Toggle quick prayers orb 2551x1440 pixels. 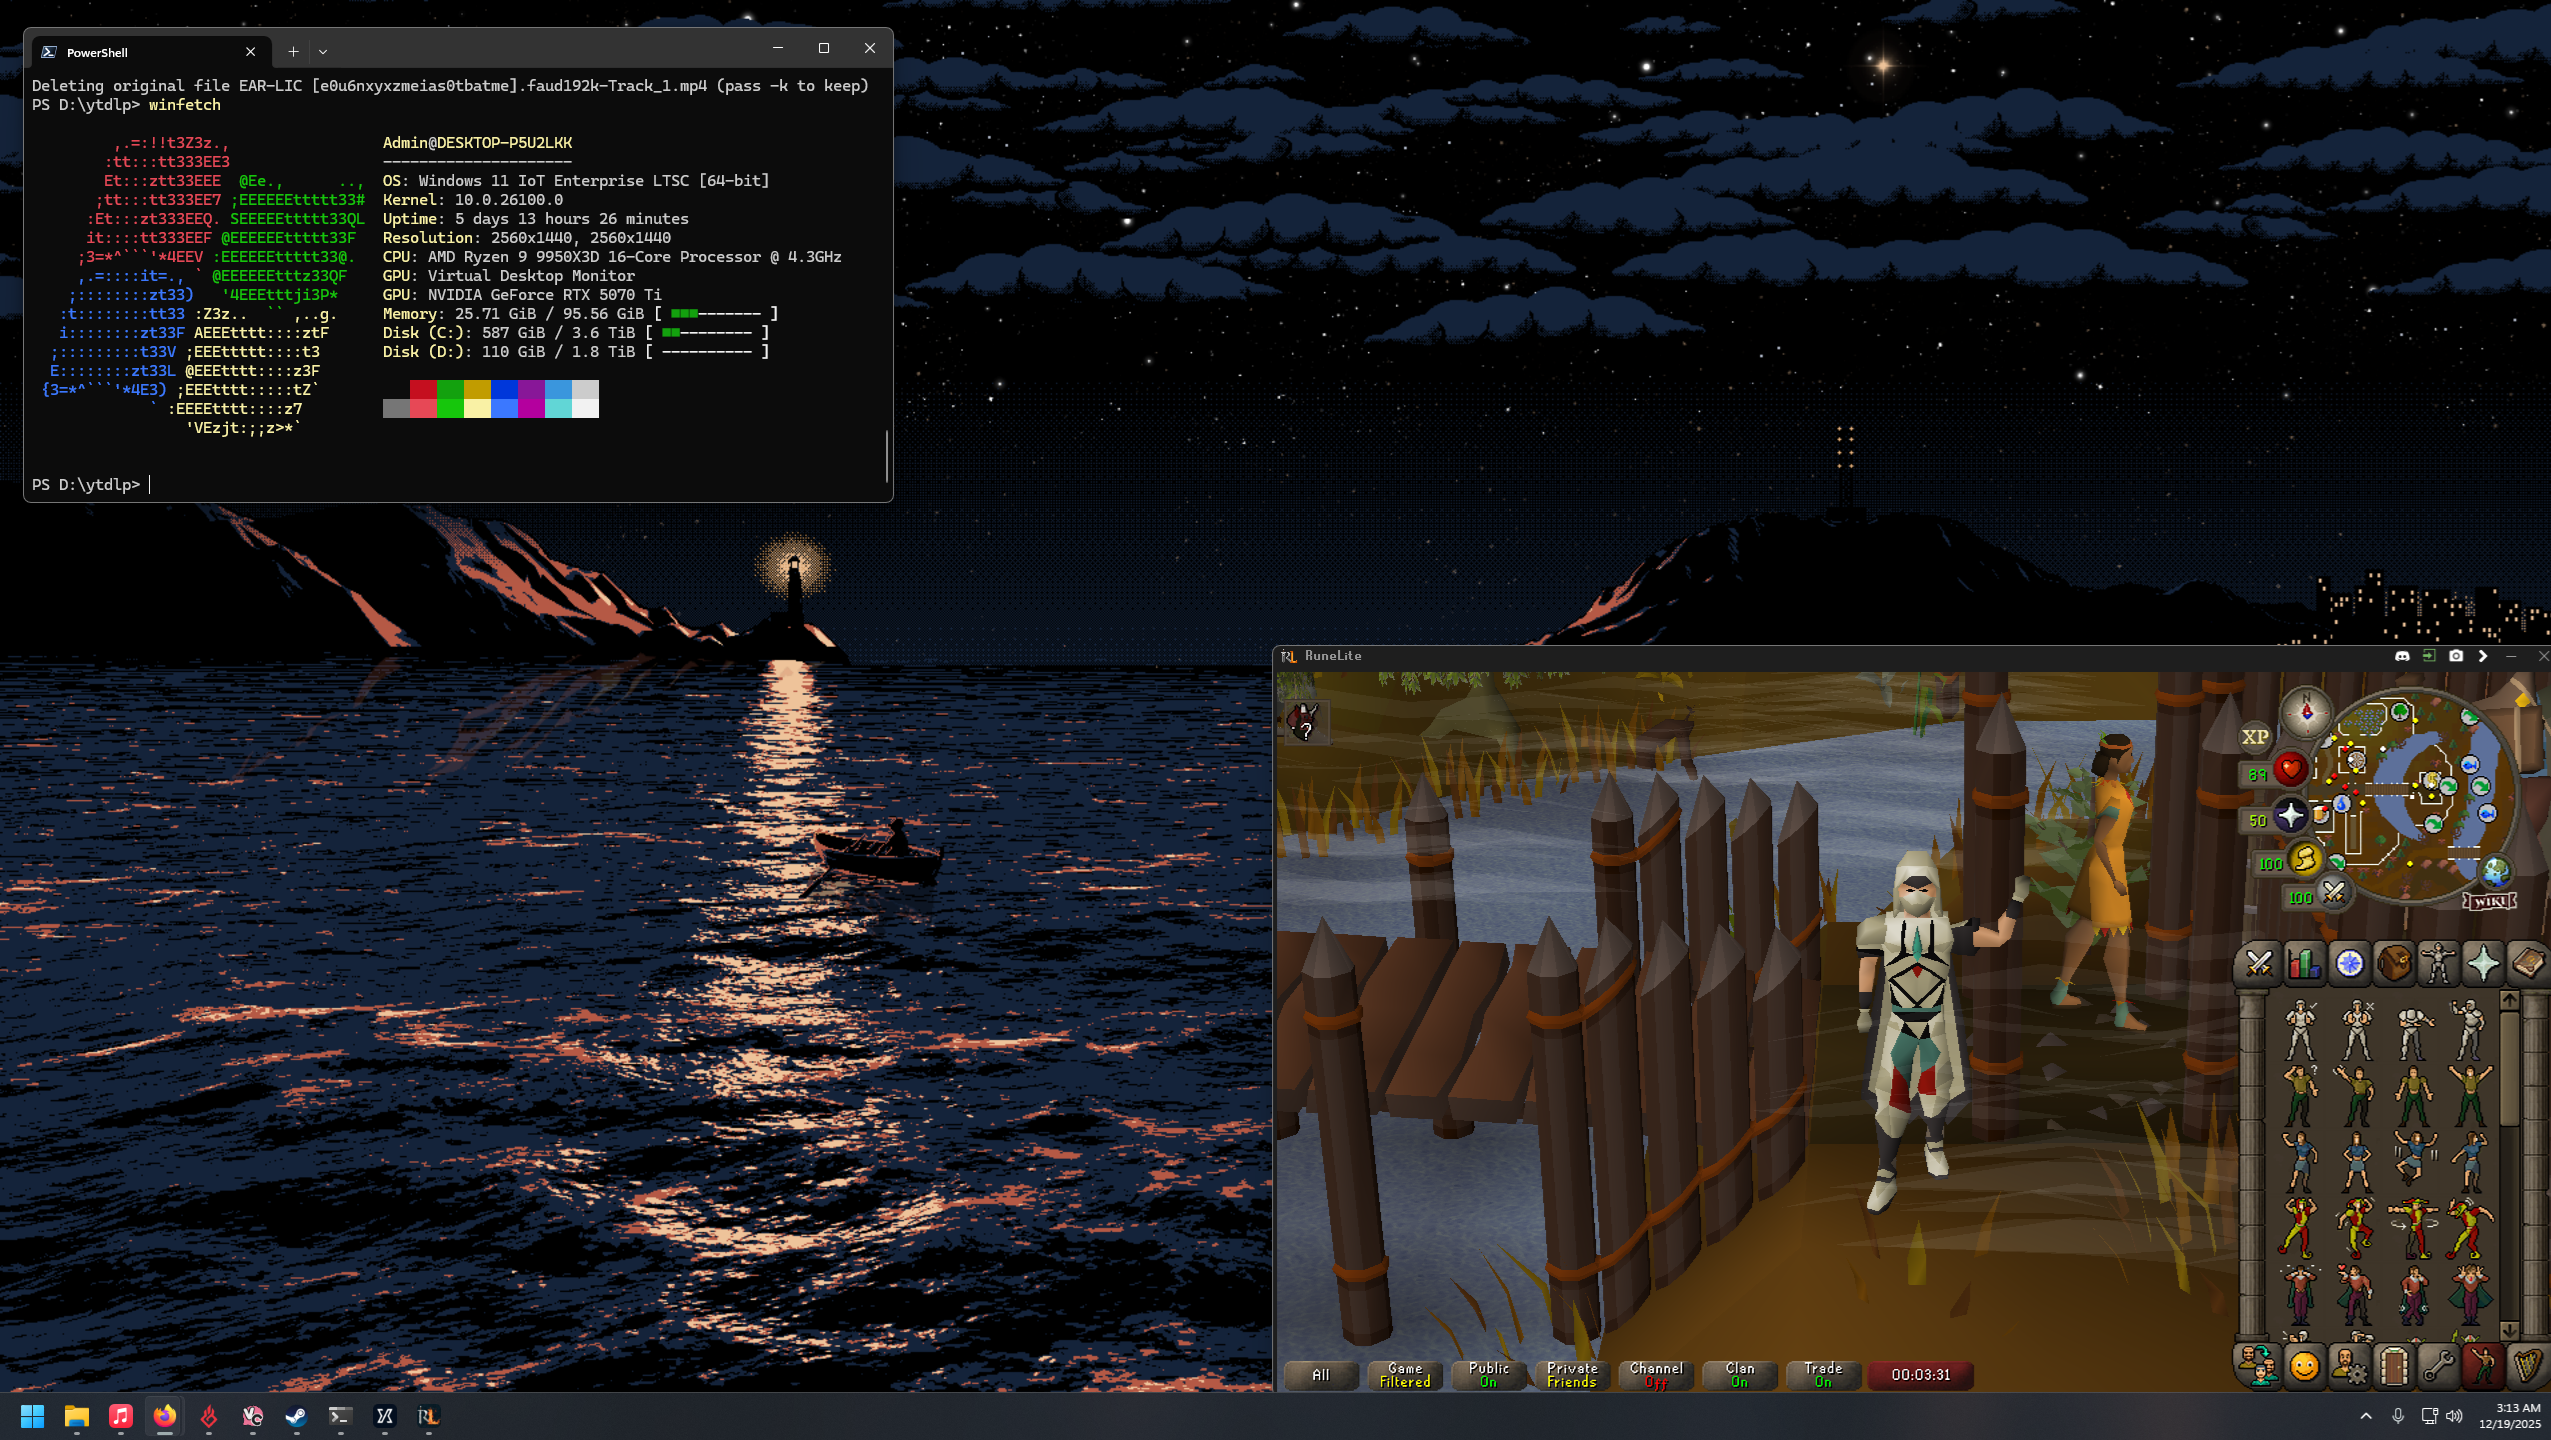coord(2290,816)
